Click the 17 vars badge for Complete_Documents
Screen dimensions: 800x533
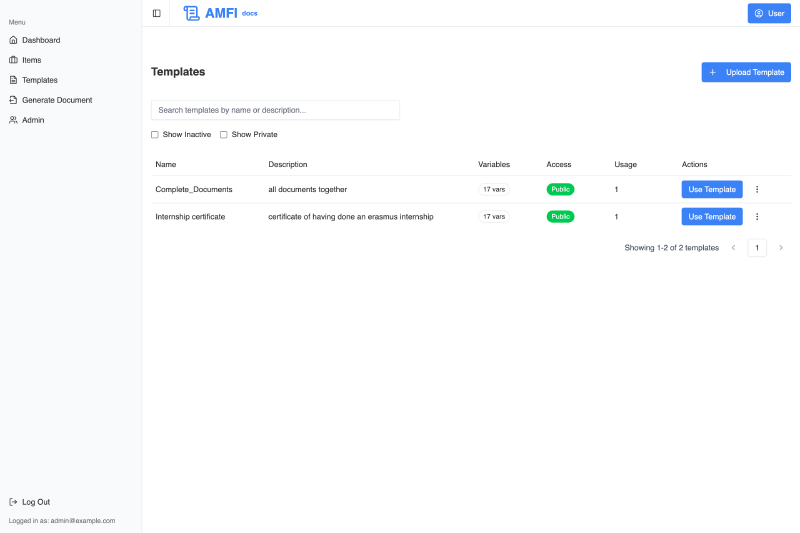pos(494,189)
